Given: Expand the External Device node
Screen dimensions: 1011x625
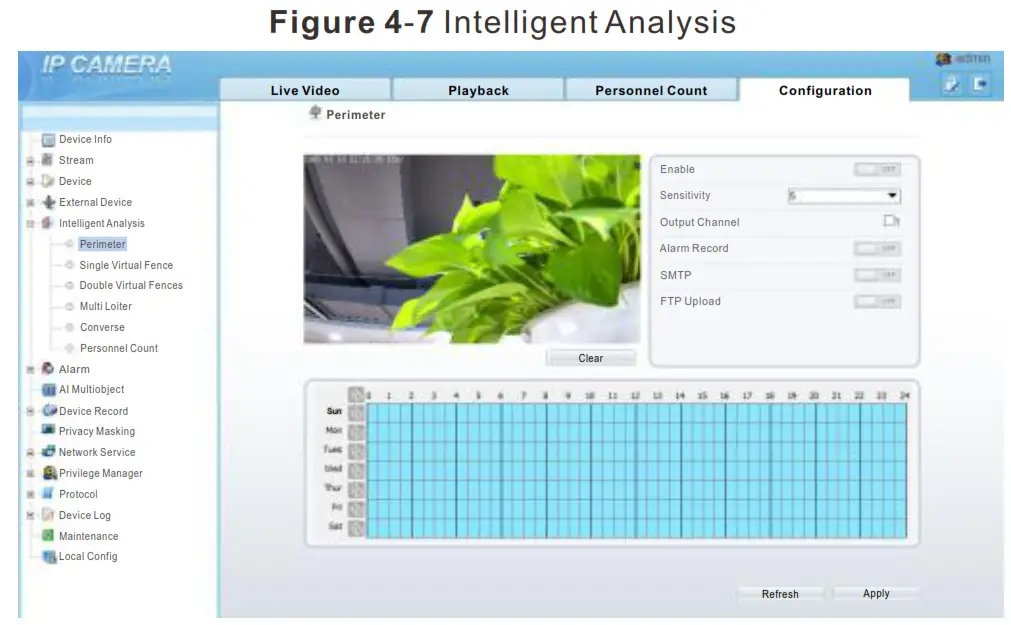Looking at the screenshot, I should click(x=30, y=203).
